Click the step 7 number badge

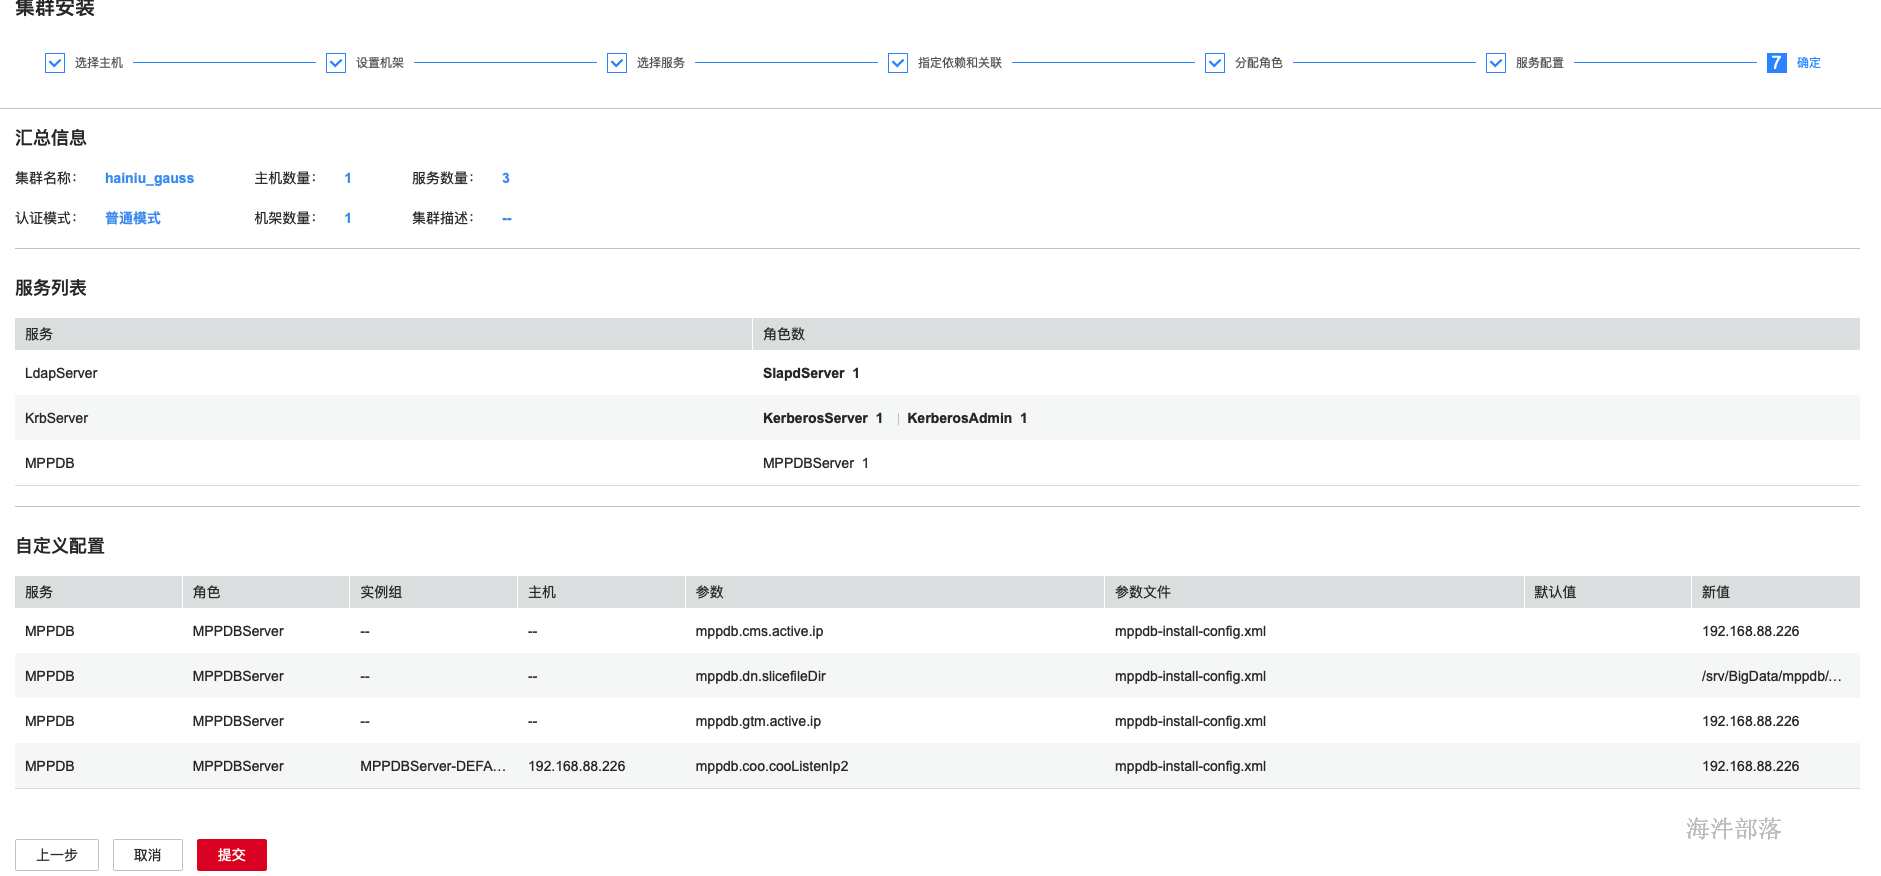tap(1777, 63)
